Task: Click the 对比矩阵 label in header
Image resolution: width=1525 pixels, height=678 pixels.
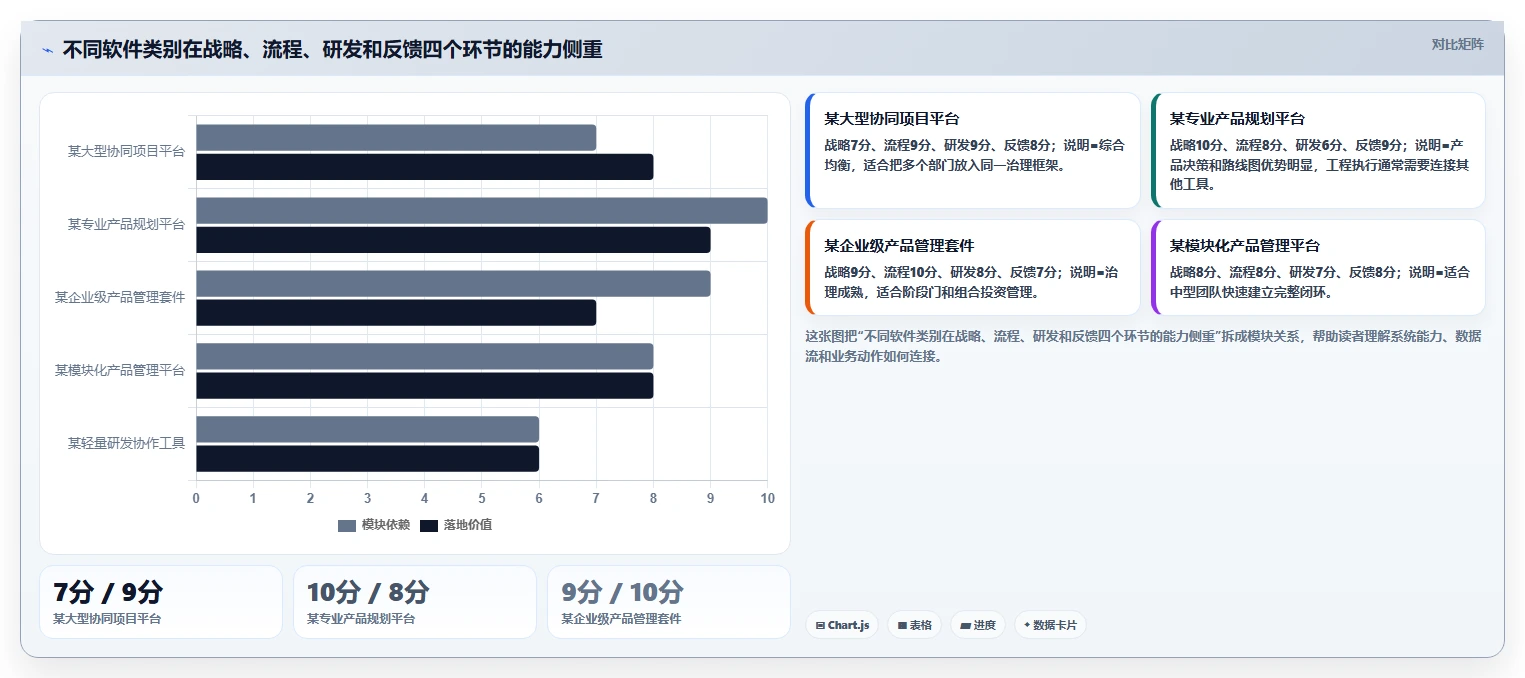Action: point(1457,44)
